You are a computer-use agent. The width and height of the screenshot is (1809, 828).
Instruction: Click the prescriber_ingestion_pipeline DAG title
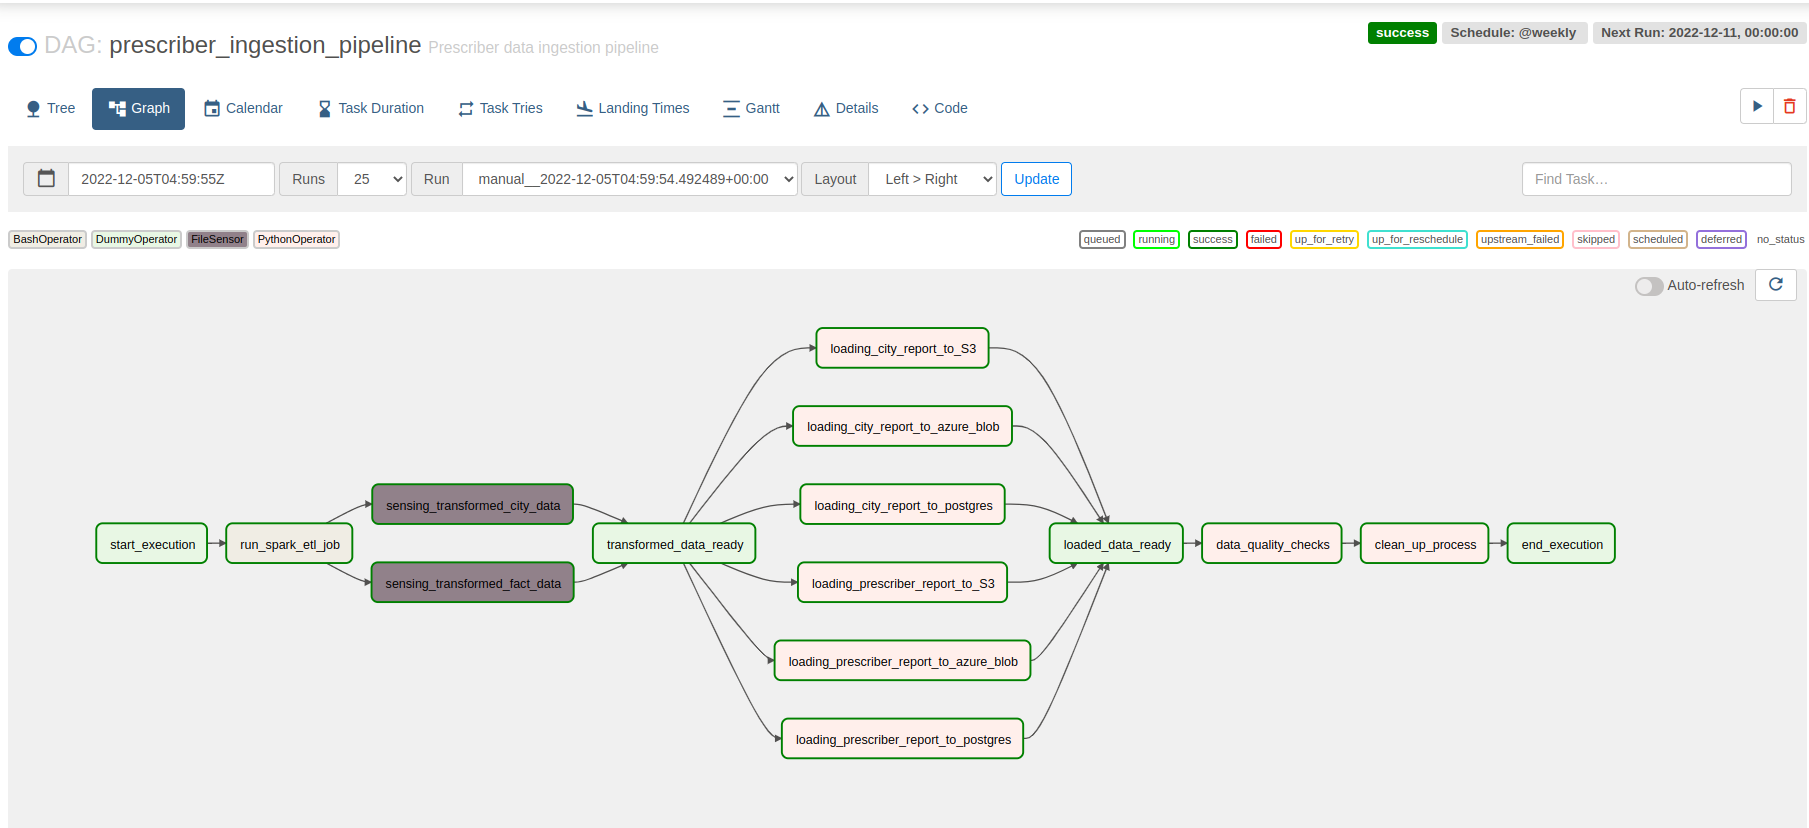tap(265, 45)
